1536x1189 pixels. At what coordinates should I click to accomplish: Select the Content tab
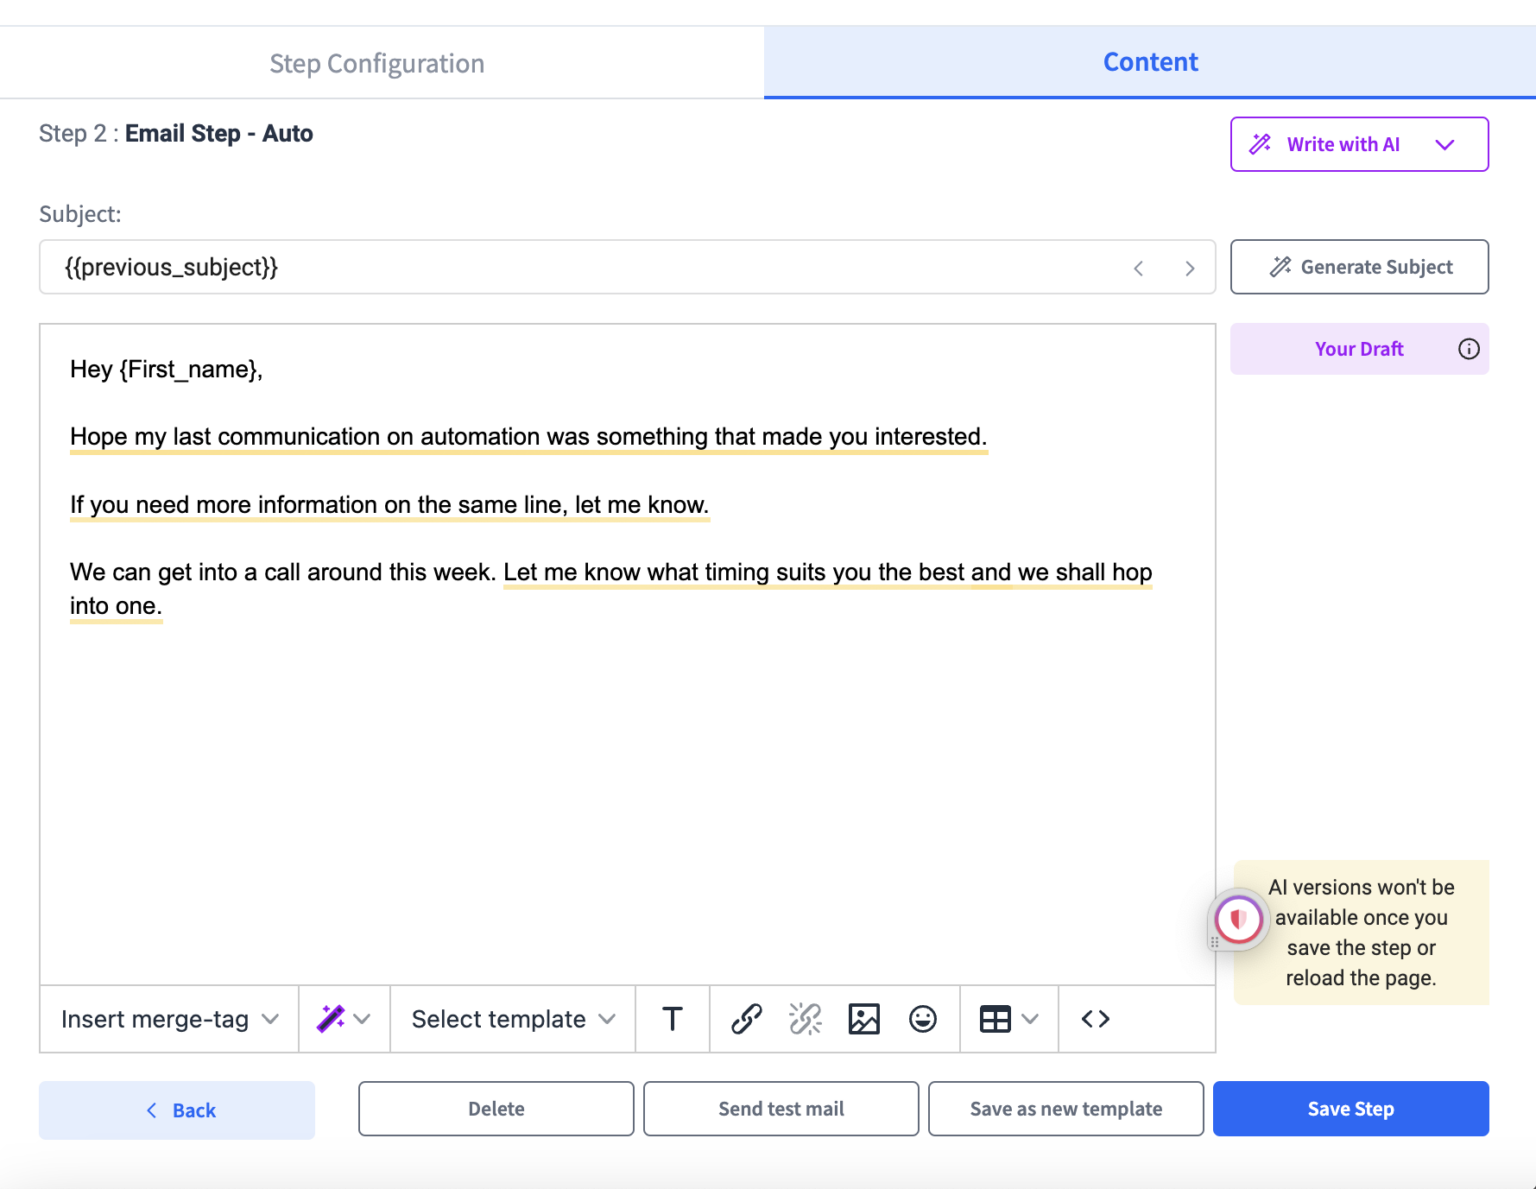1150,61
